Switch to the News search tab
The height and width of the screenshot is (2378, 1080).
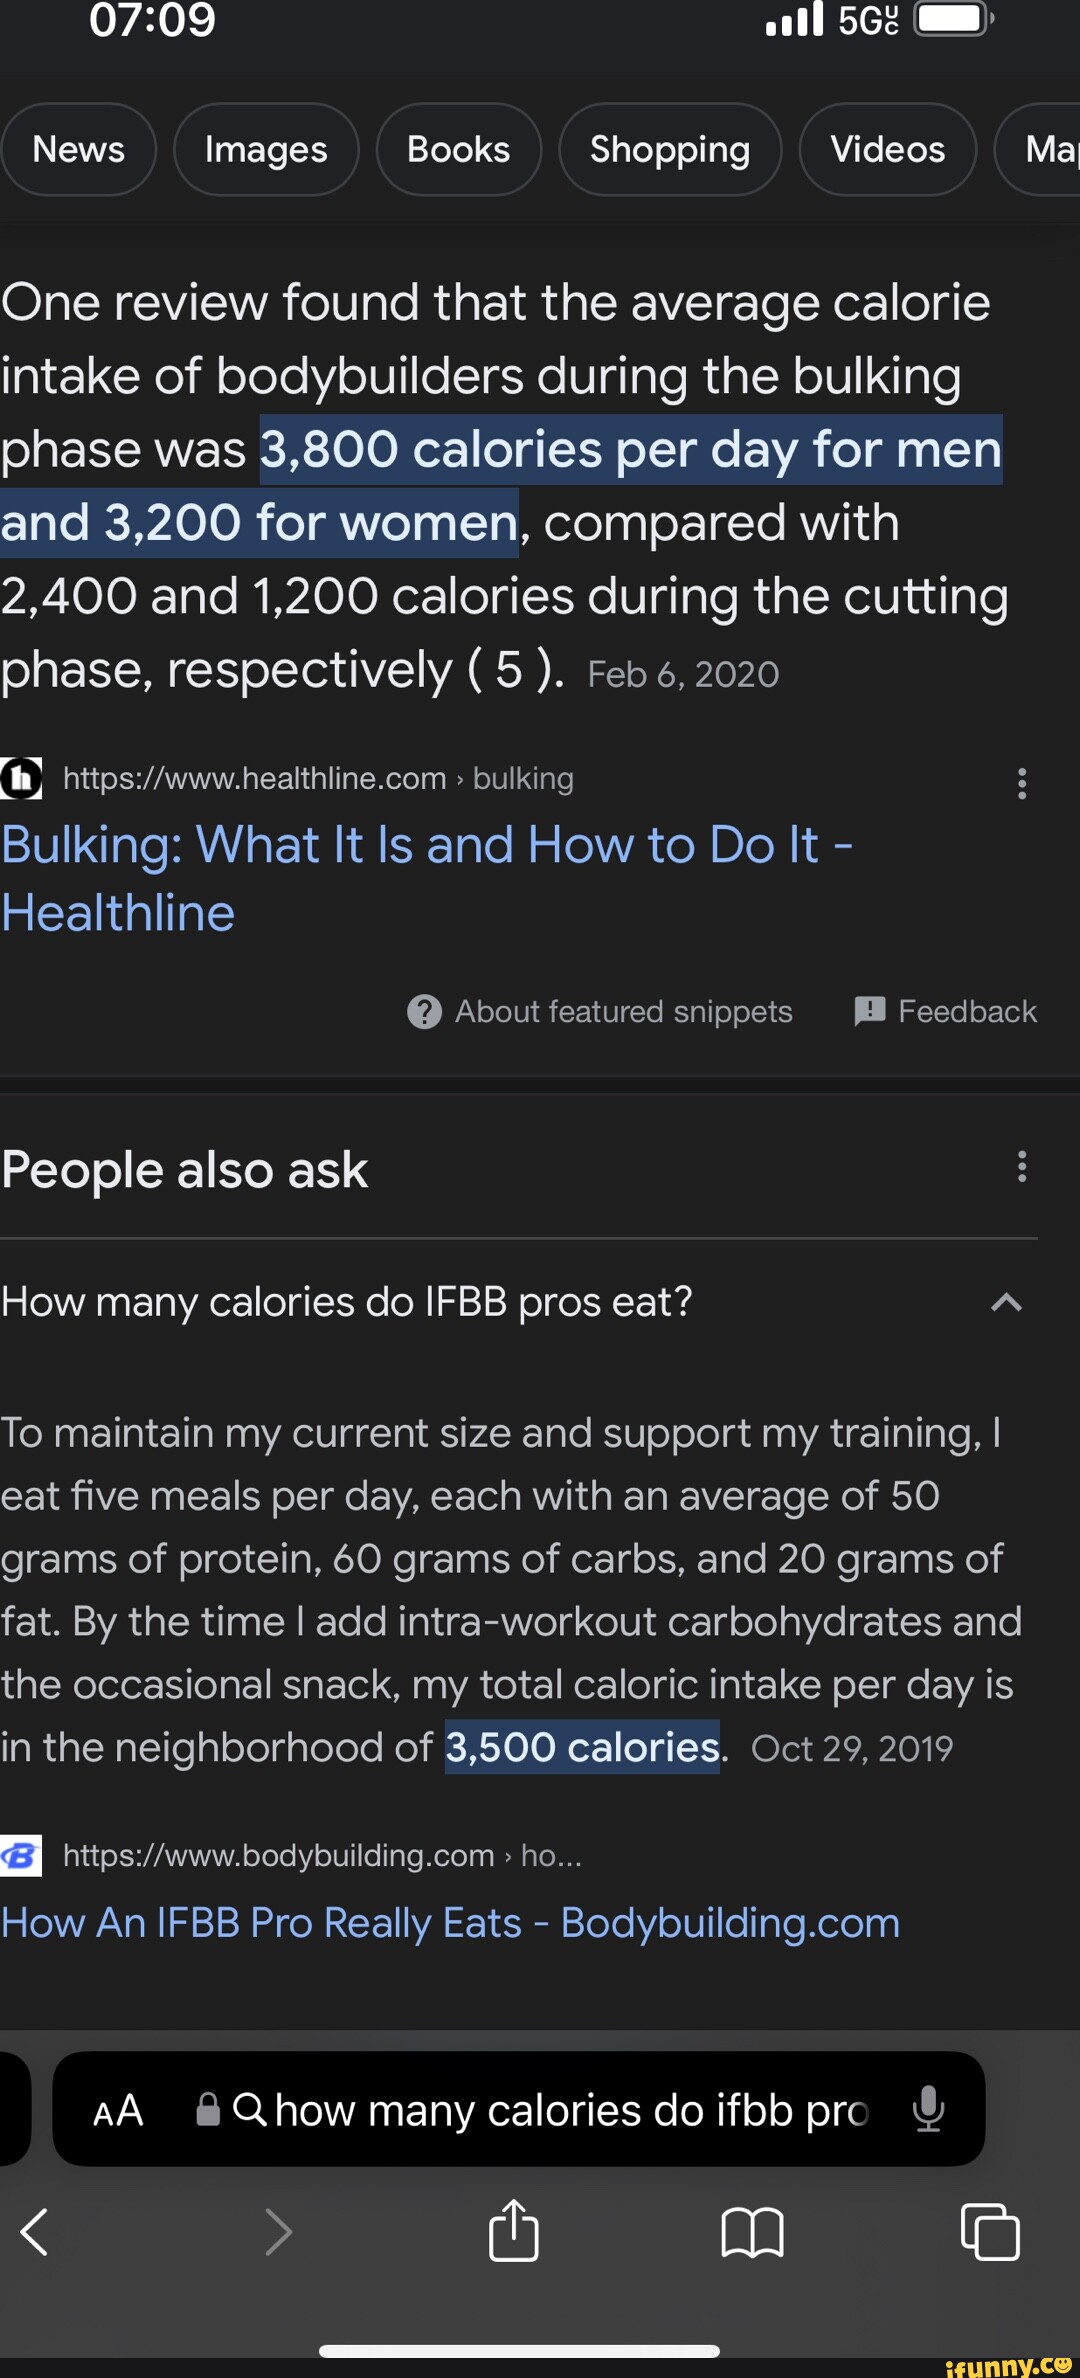click(x=78, y=149)
